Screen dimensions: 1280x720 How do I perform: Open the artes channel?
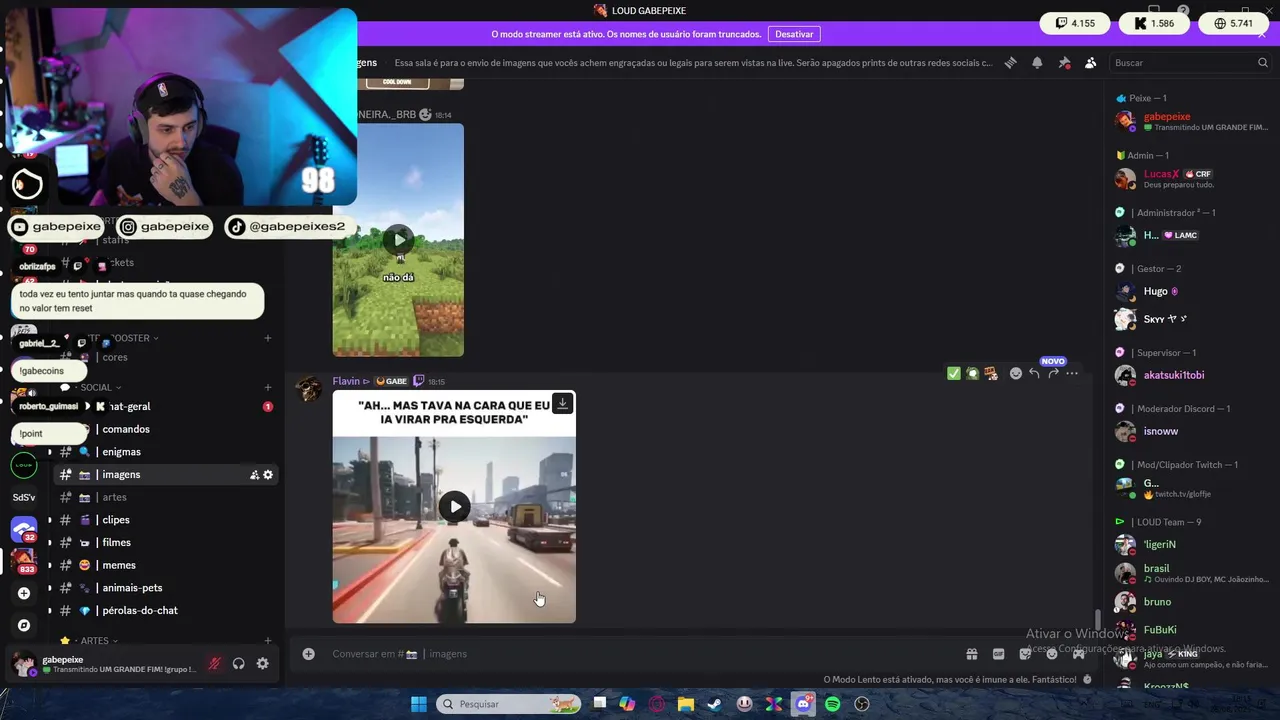coord(164,497)
